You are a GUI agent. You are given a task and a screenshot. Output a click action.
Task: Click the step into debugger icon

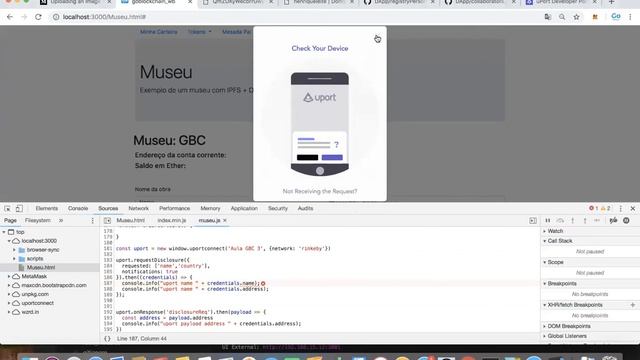573,221
